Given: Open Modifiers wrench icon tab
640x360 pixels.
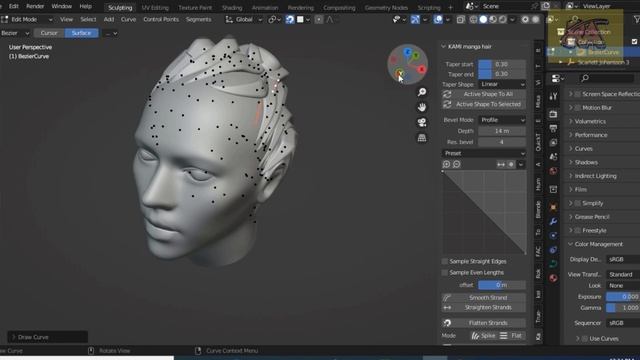Looking at the screenshot, I should [553, 222].
